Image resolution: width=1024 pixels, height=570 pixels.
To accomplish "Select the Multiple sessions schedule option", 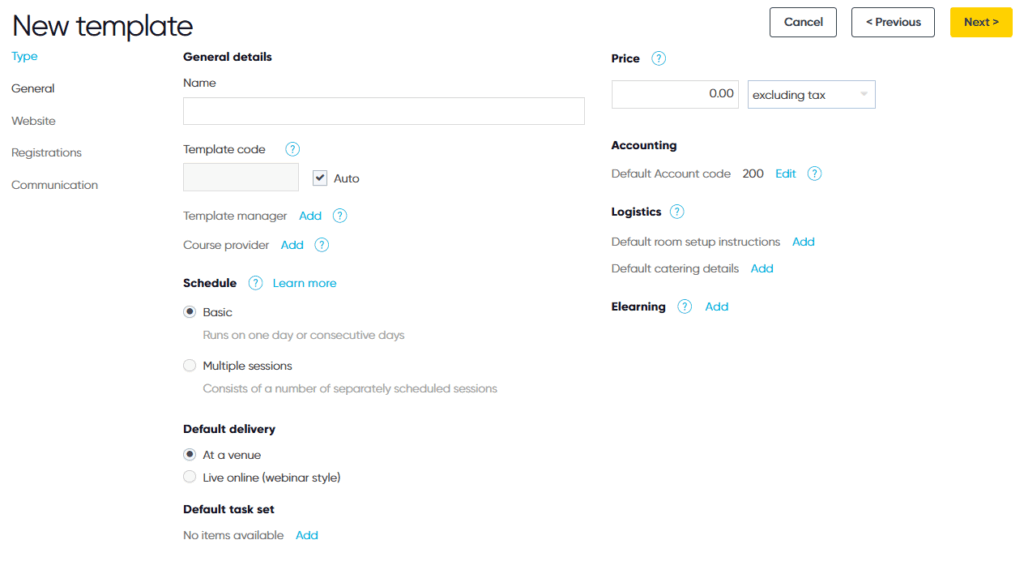I will [x=189, y=366].
